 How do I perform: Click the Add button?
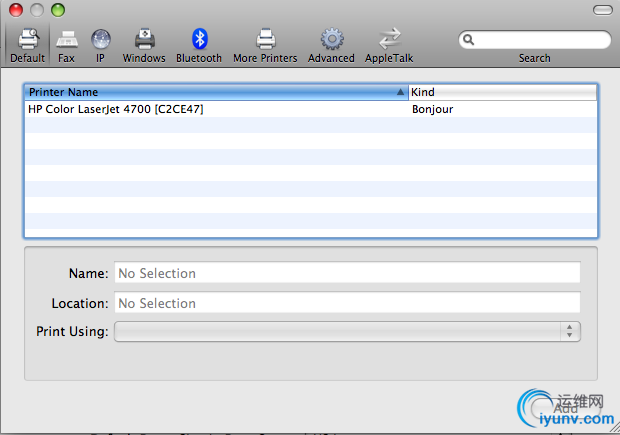pyautogui.click(x=565, y=408)
